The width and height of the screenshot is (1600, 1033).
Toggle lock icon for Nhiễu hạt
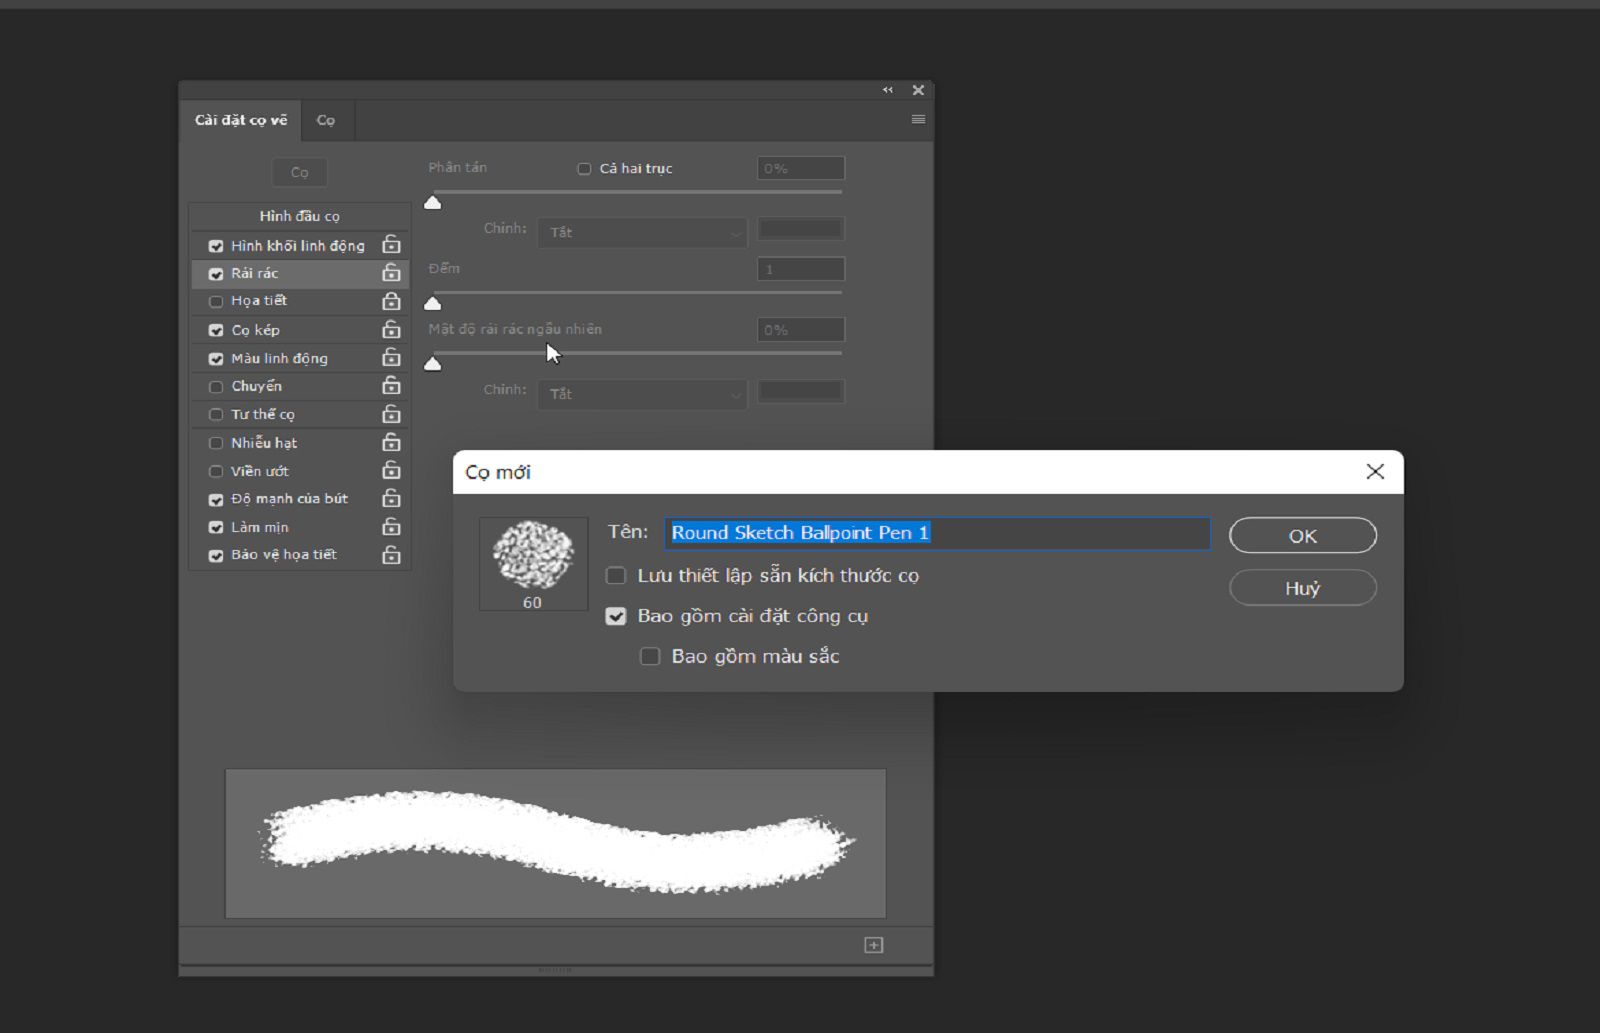click(x=391, y=442)
